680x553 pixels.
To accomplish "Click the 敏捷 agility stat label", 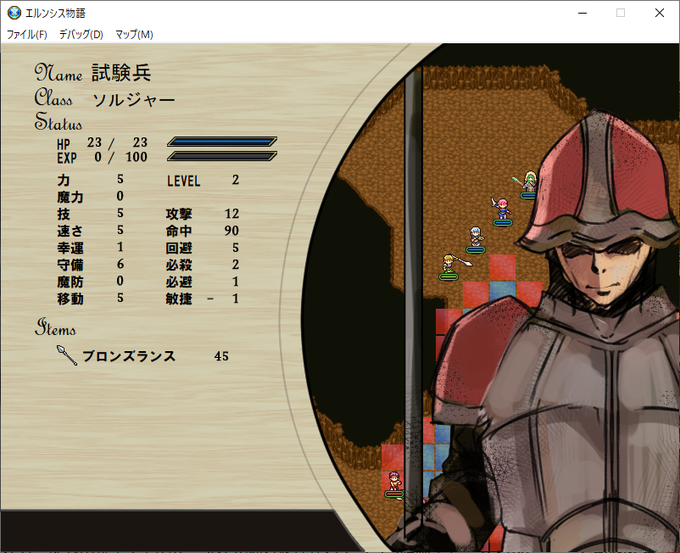I will (179, 298).
